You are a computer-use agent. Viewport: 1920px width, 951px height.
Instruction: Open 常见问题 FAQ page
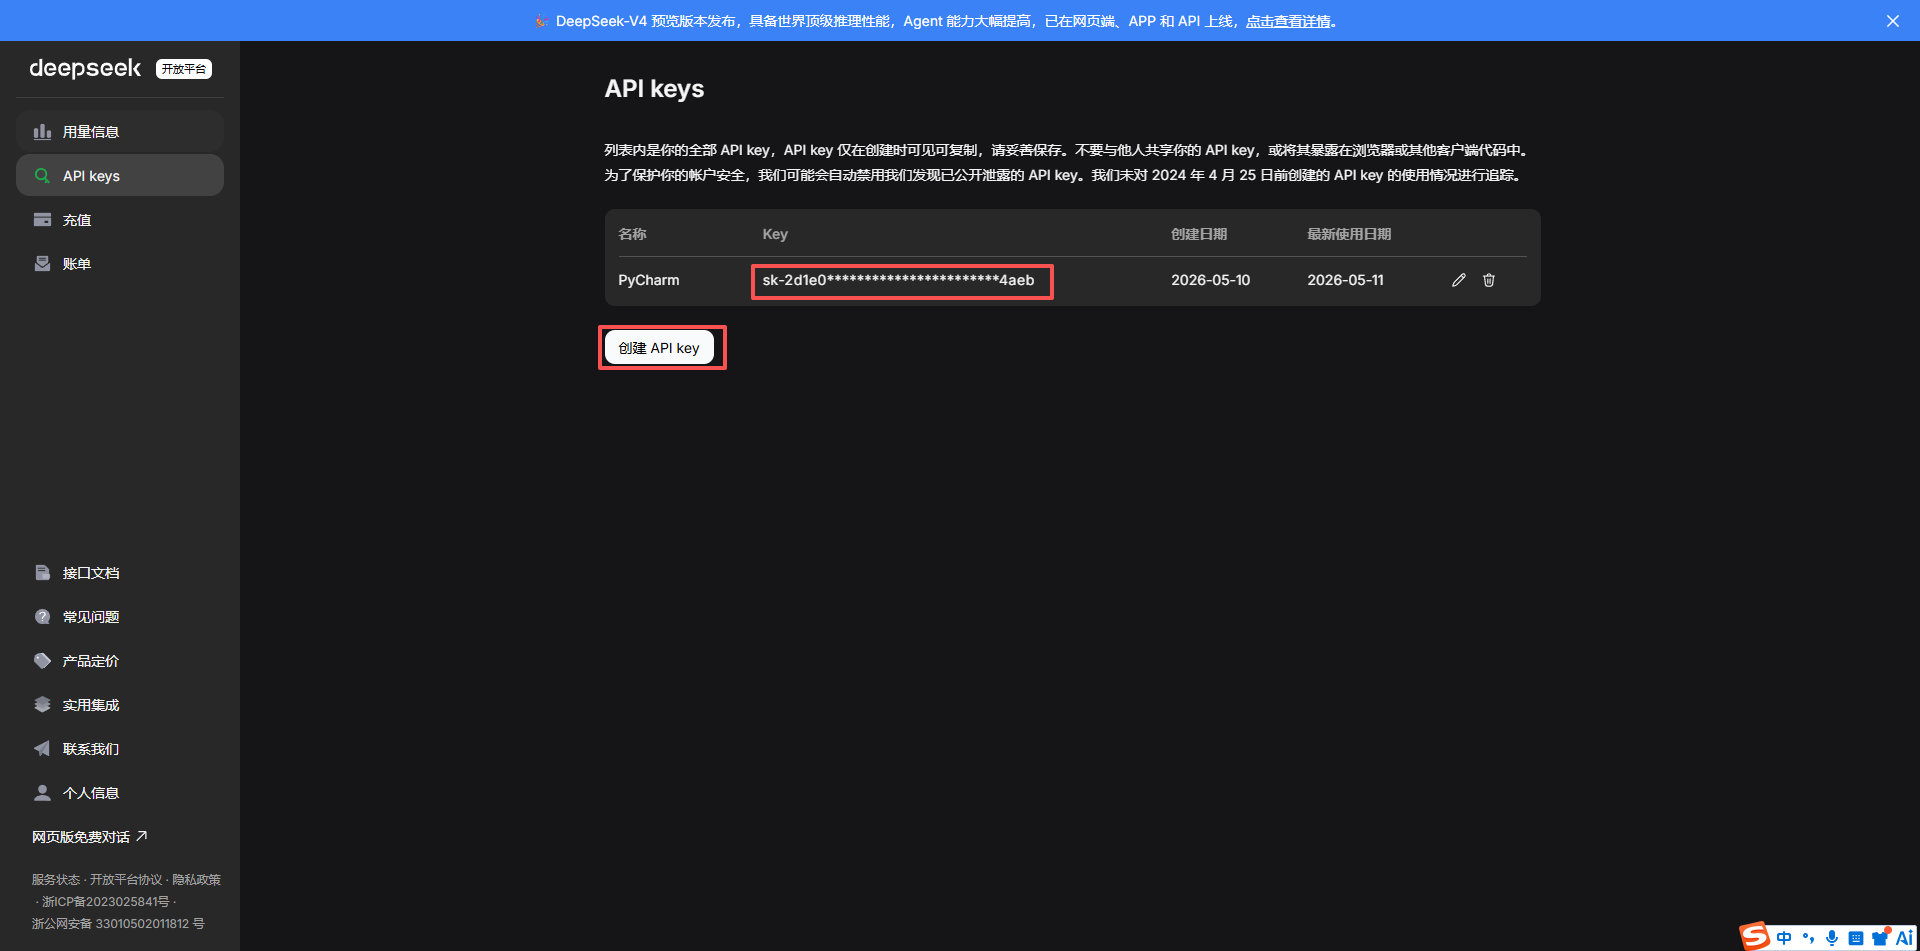point(120,617)
